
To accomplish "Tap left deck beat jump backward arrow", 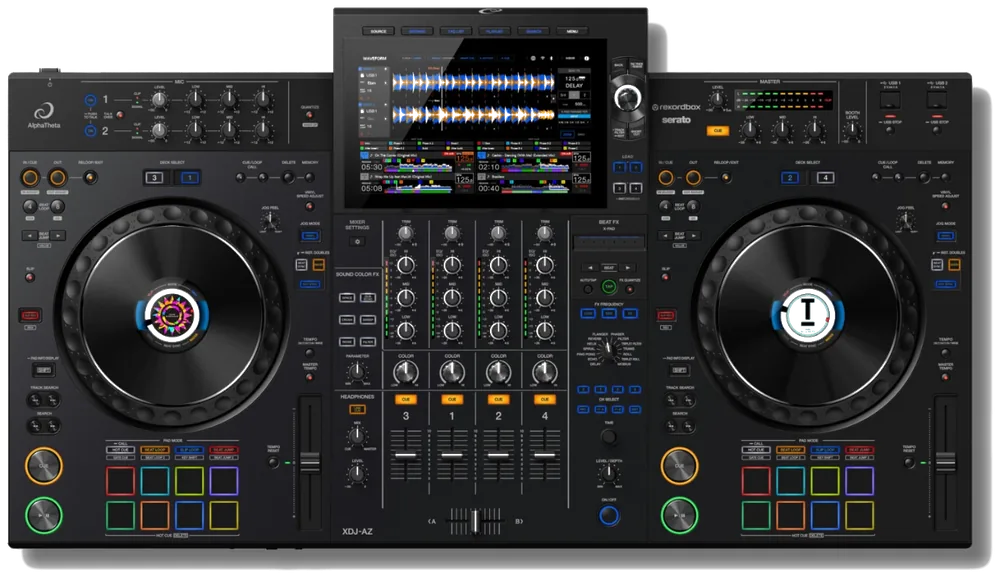I will click(29, 235).
